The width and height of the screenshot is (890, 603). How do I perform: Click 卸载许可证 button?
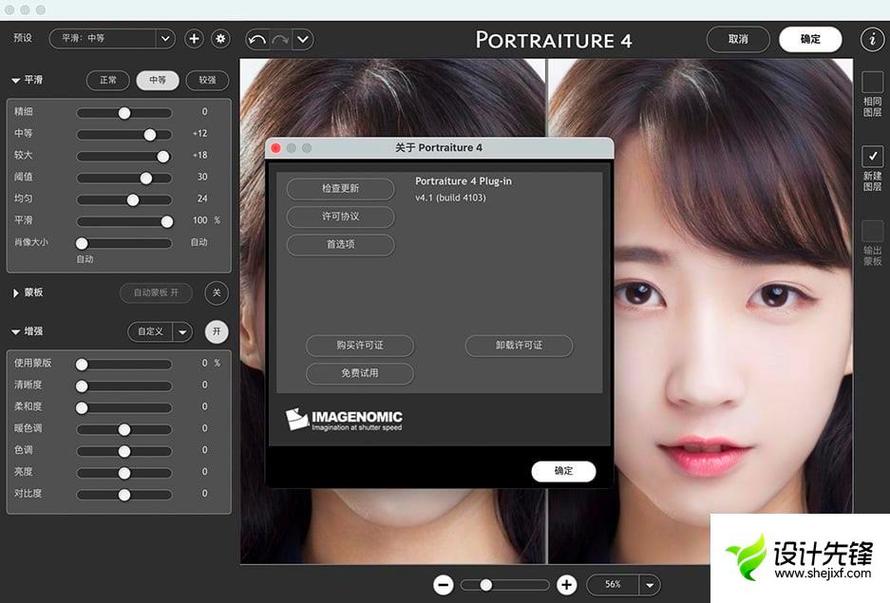tap(519, 345)
